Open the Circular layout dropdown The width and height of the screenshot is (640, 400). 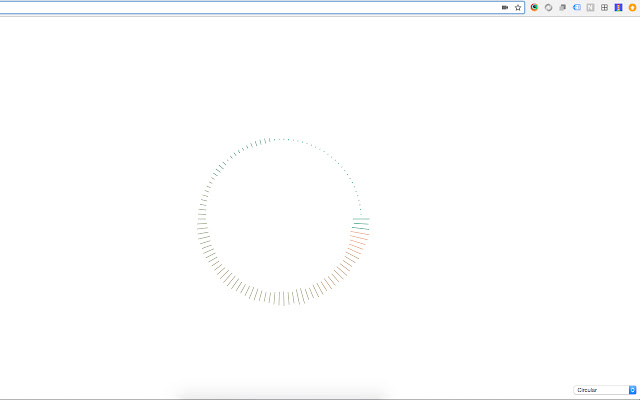click(605, 390)
